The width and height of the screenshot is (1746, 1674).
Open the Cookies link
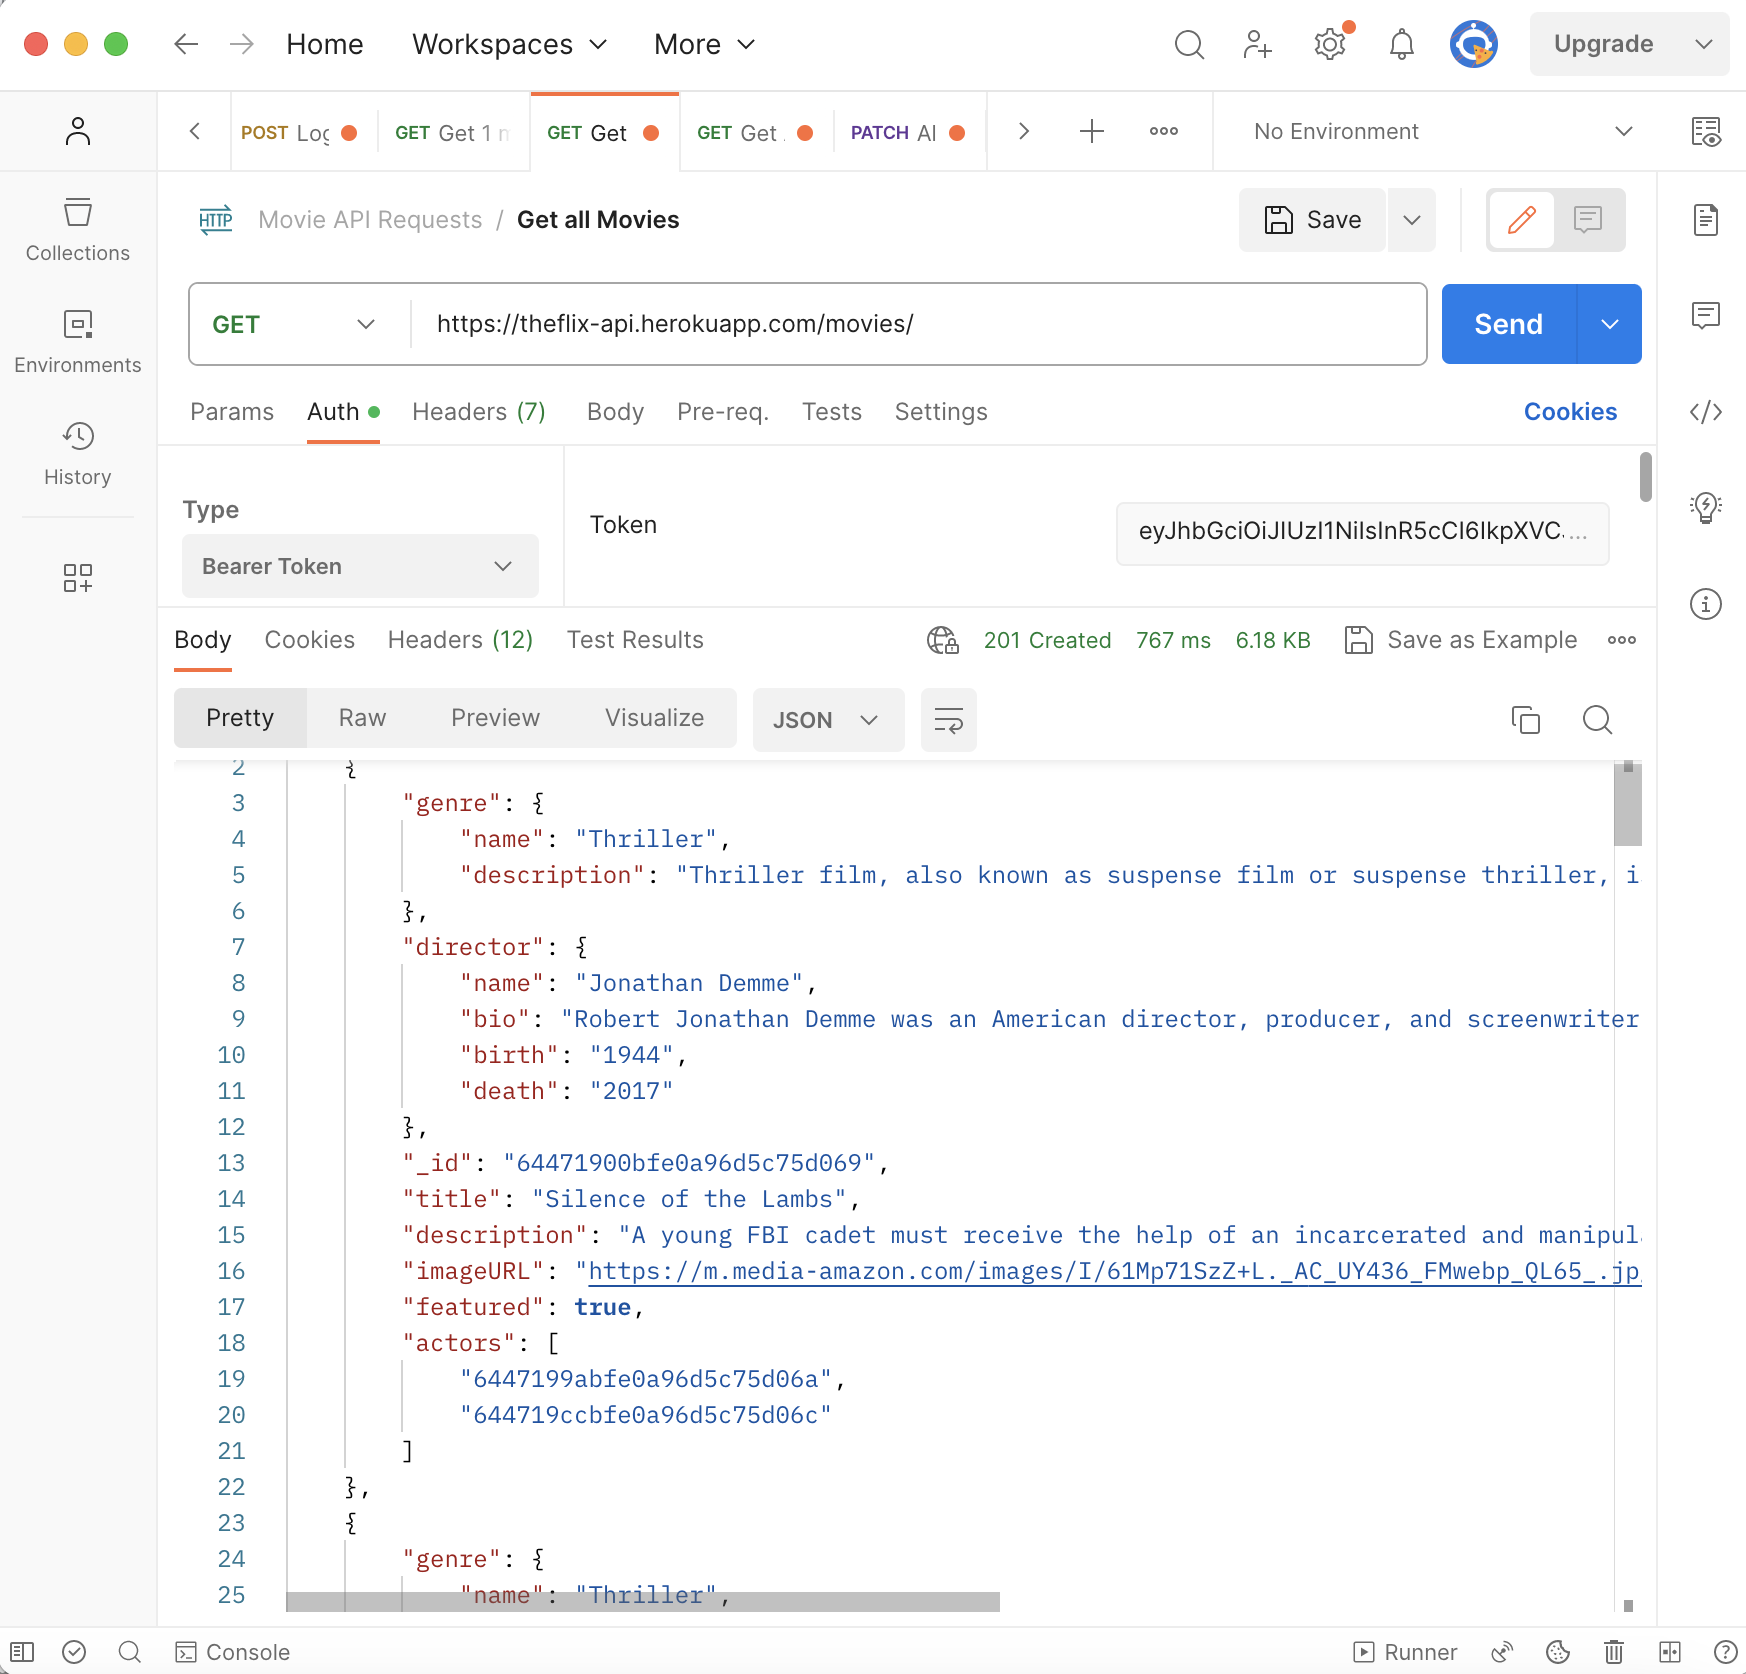[1569, 412]
